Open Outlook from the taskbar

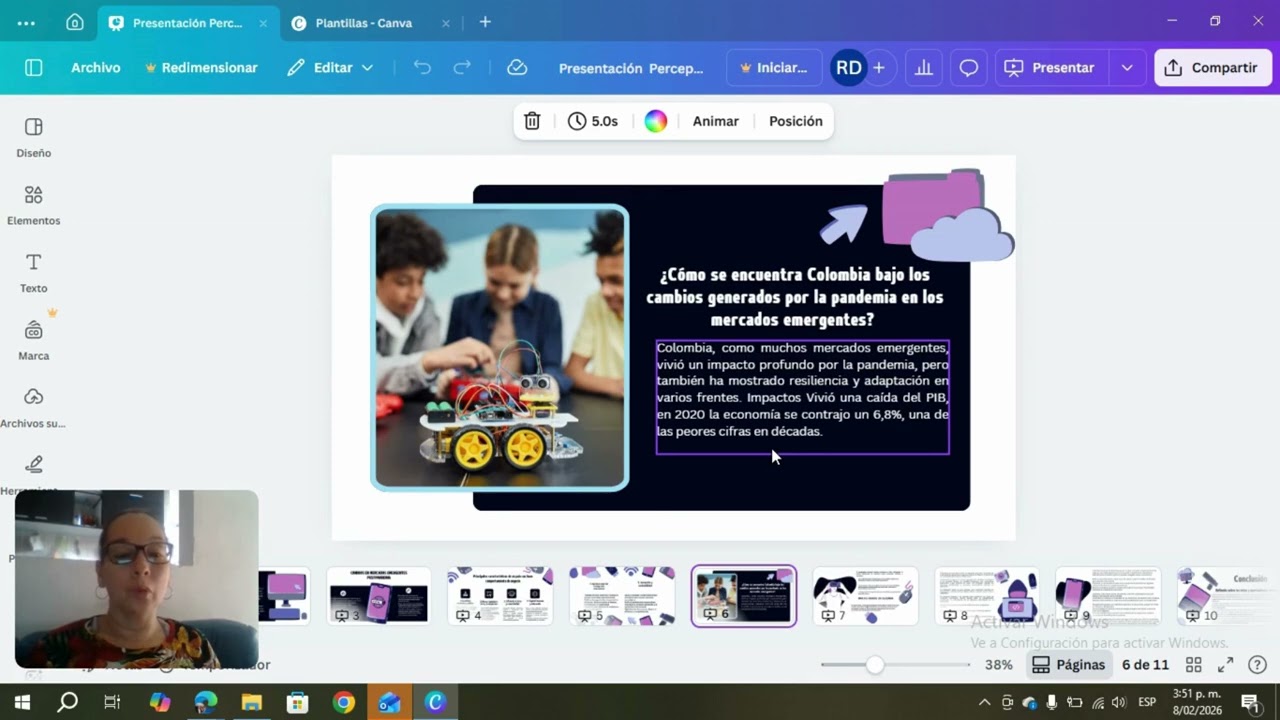[389, 703]
